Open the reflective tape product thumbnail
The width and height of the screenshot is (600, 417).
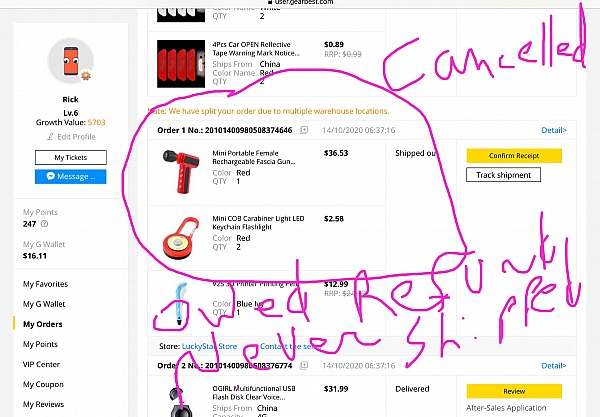pos(181,64)
